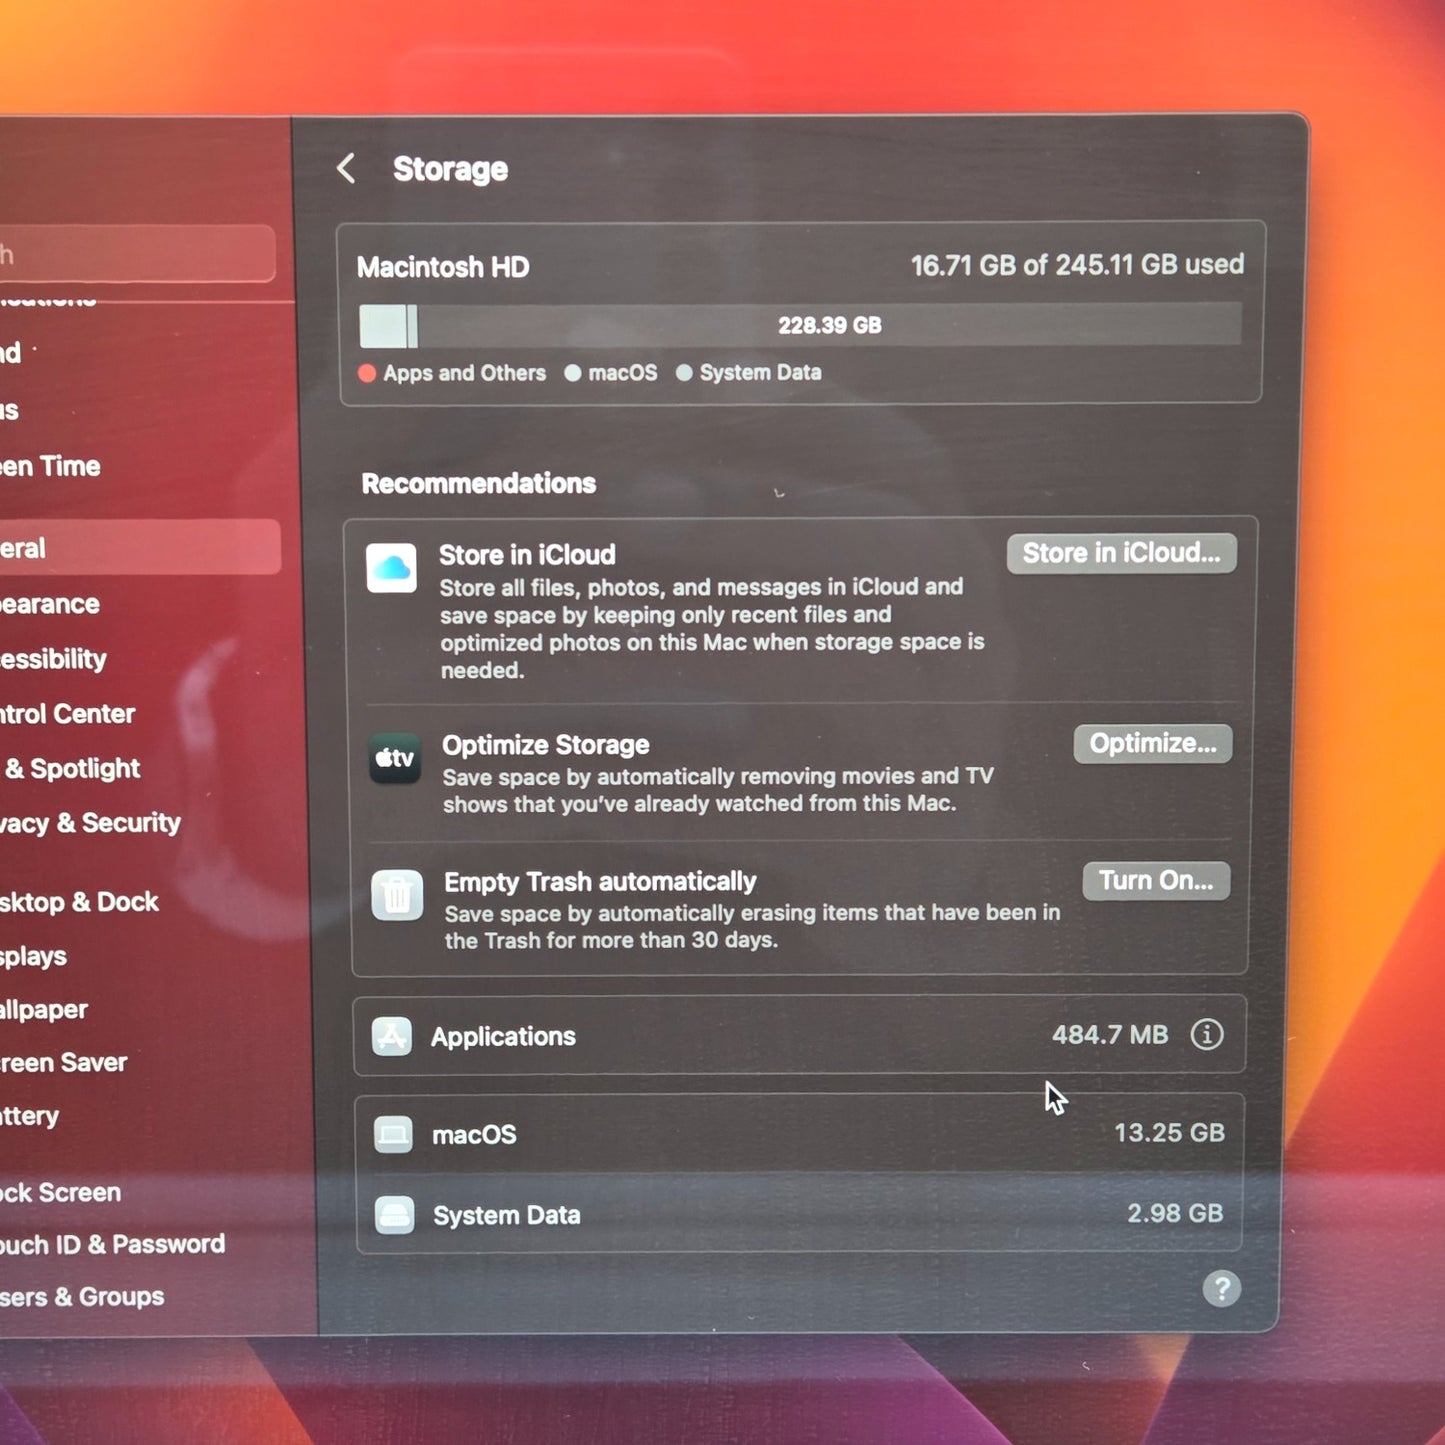Click the back chevron next to Storage
This screenshot has width=1445, height=1445.
coord(347,169)
